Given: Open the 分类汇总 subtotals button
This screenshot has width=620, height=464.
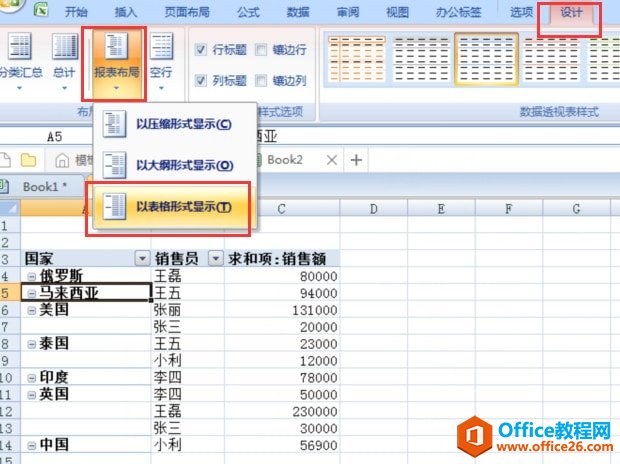Looking at the screenshot, I should point(20,61).
